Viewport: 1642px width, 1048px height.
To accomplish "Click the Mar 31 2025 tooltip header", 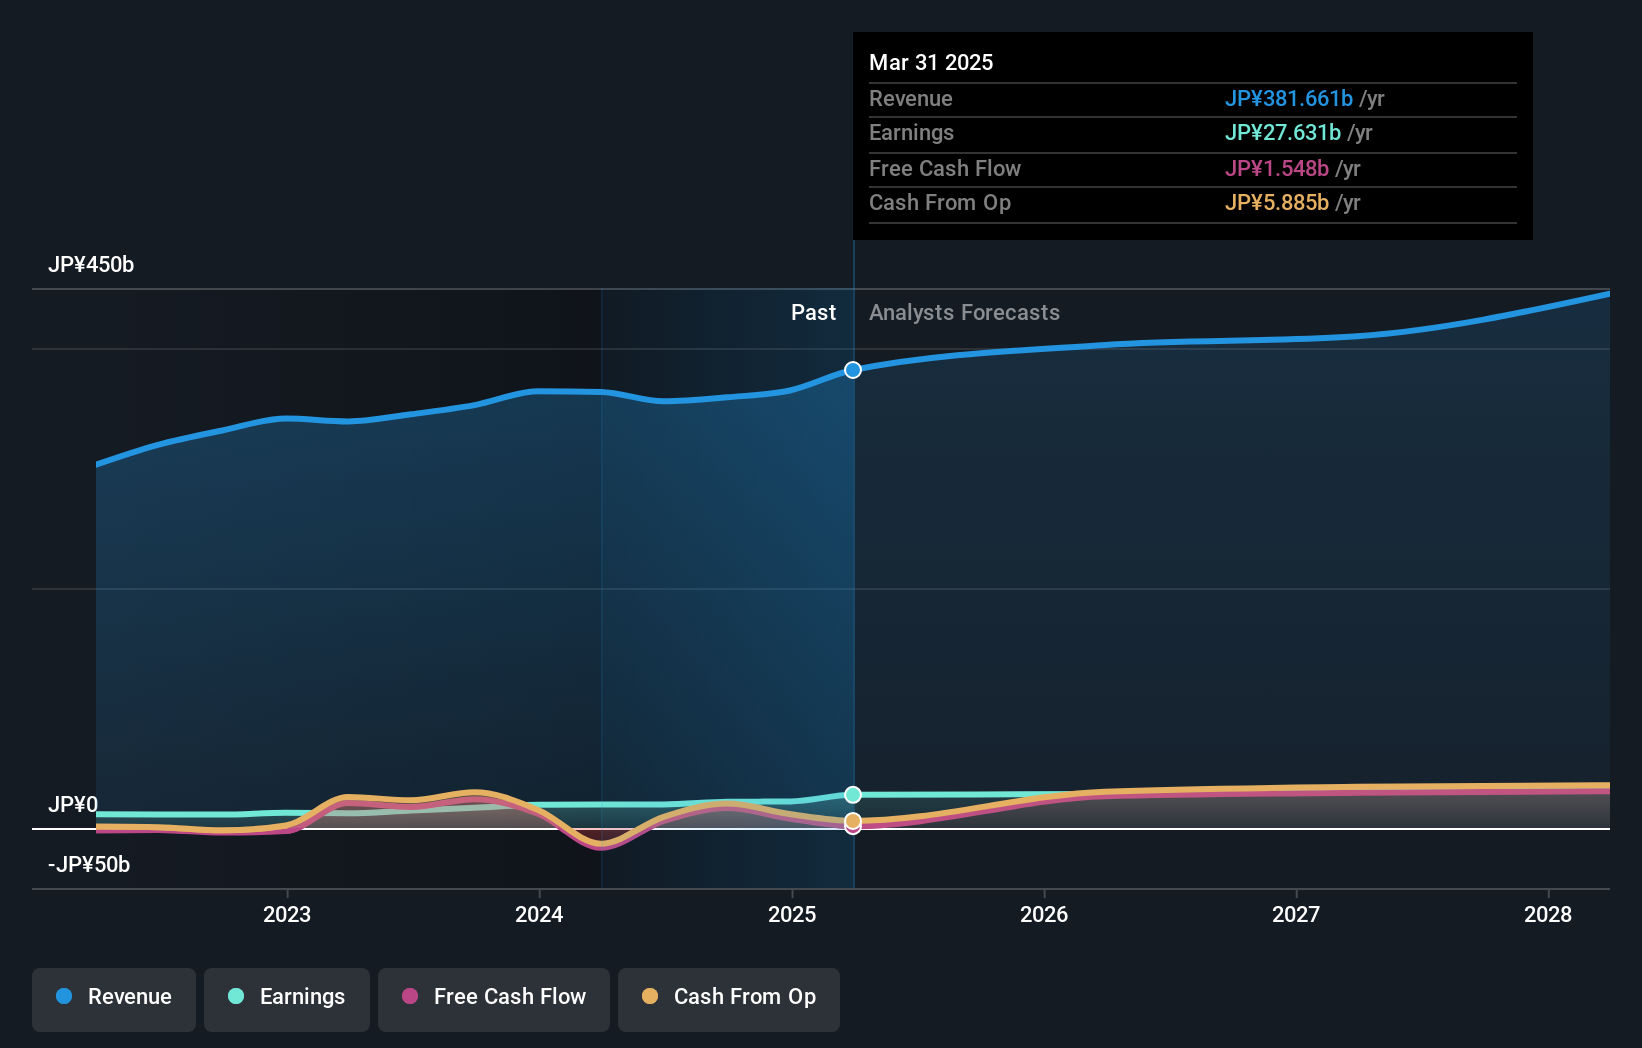I will click(x=931, y=62).
